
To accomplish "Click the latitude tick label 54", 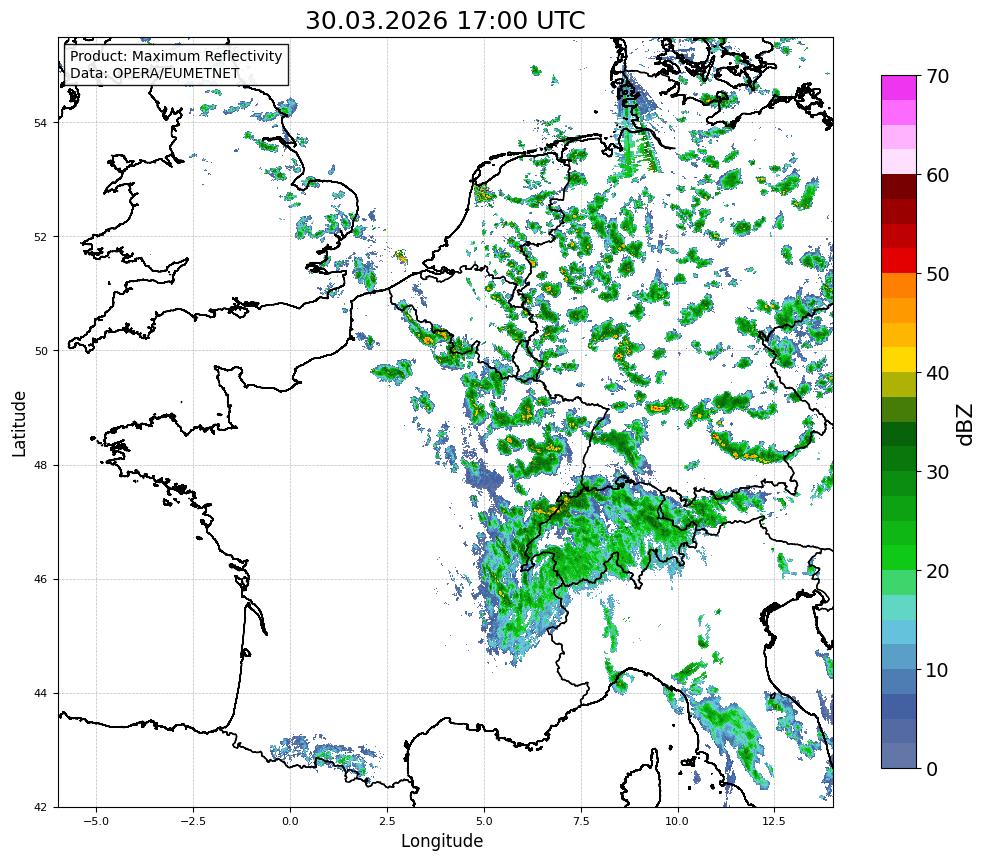I will (x=40, y=122).
